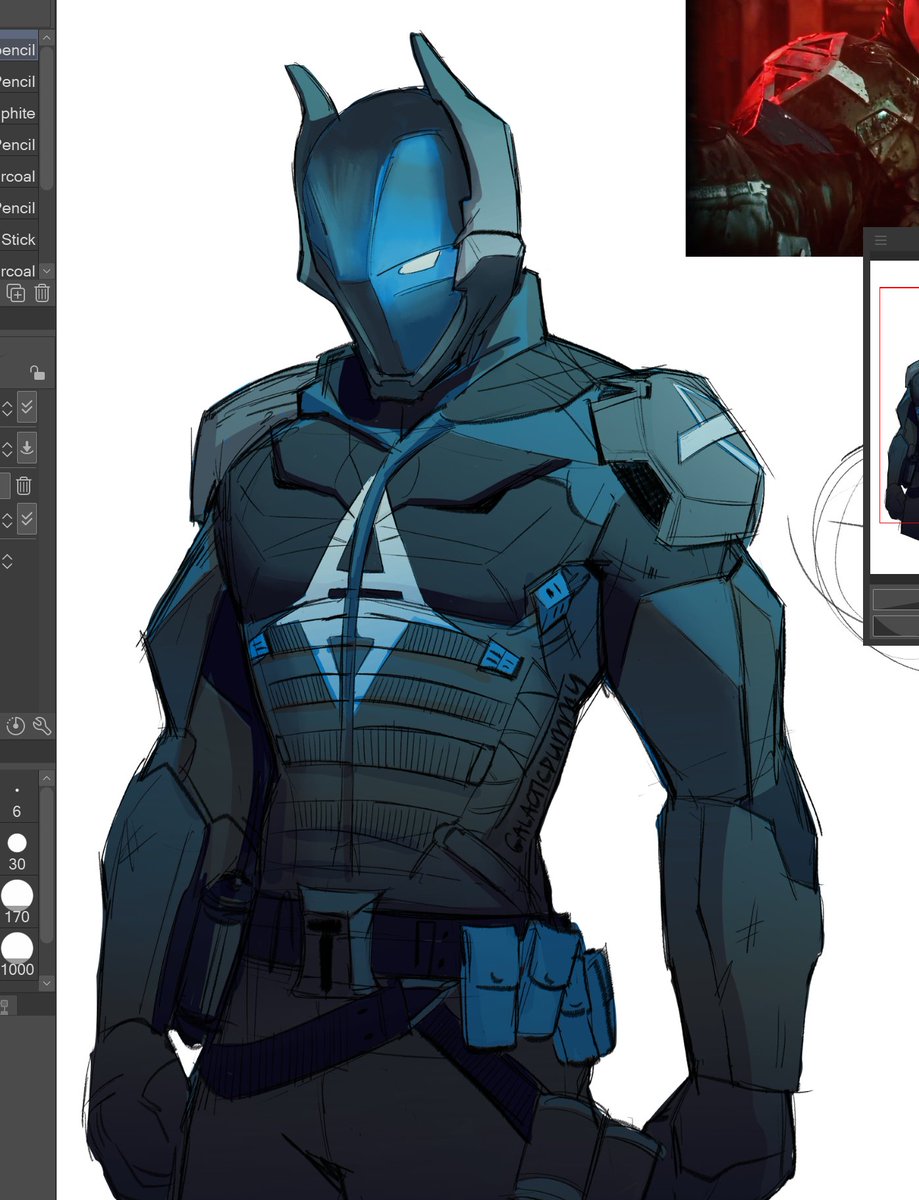The width and height of the screenshot is (919, 1200).
Task: Reset tool to initial settings clock icon
Action: pos(15,726)
